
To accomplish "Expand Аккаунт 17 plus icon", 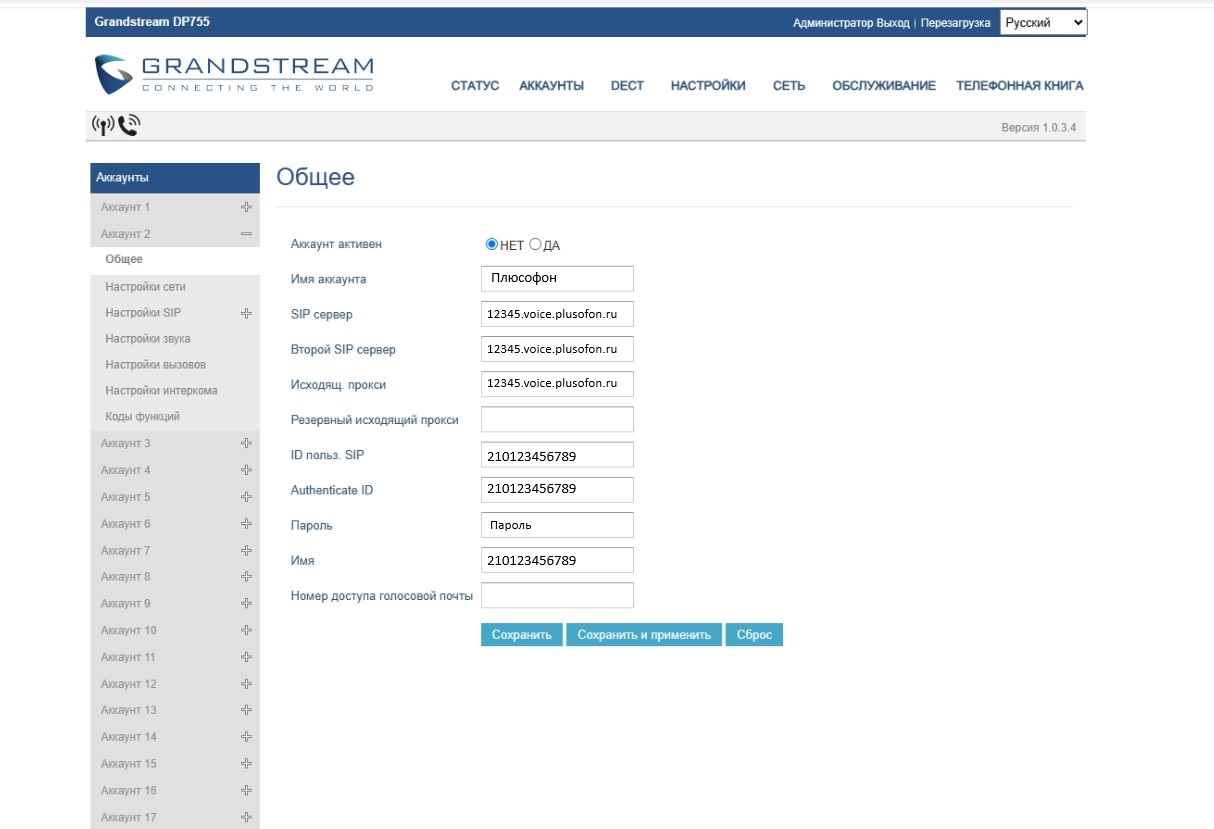I will tap(246, 818).
